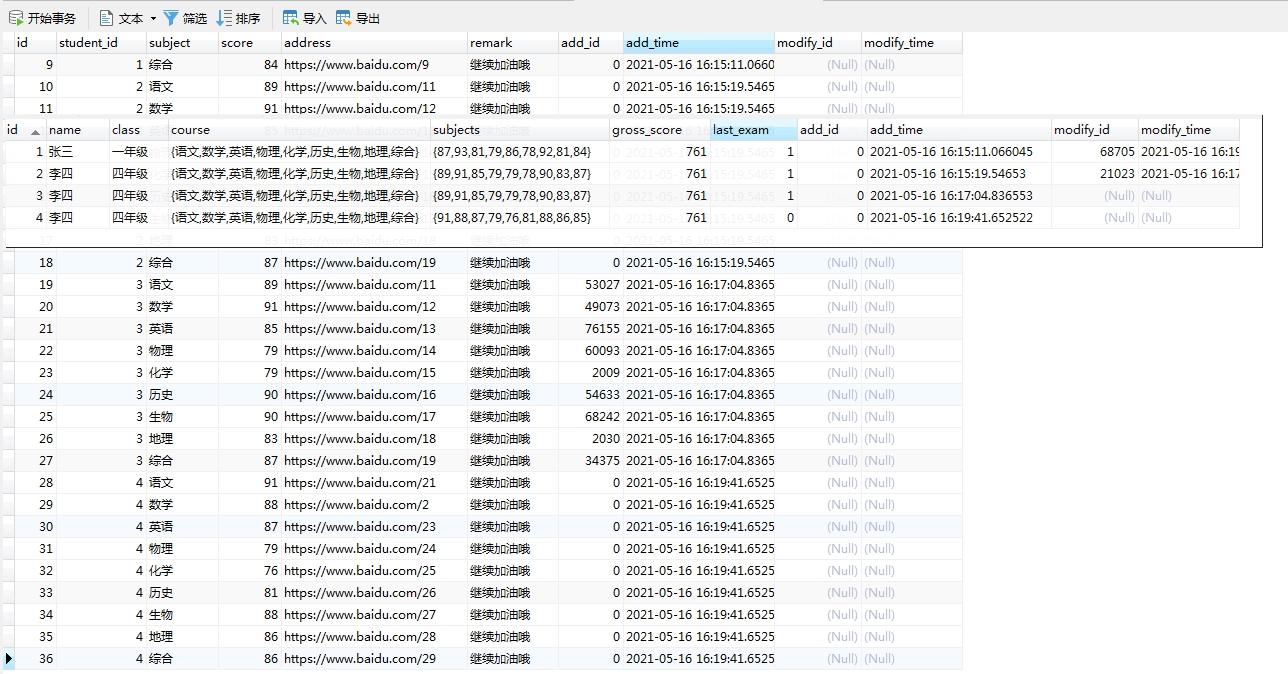Select the score column header

click(x=251, y=43)
